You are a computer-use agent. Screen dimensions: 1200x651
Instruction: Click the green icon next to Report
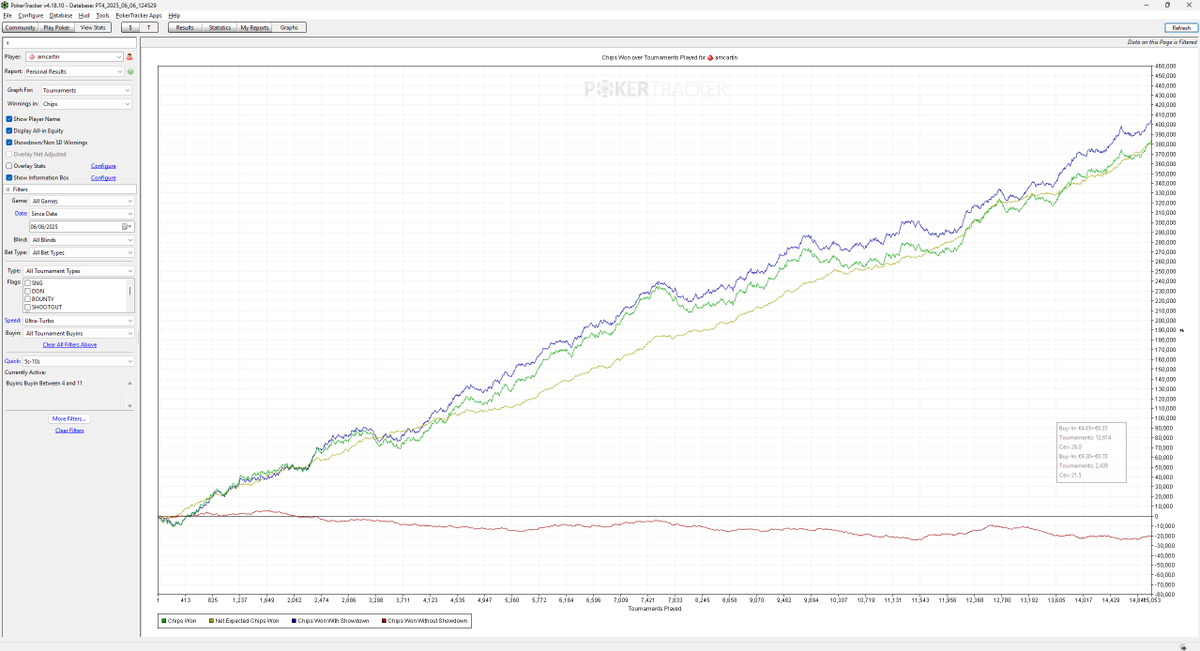point(130,72)
